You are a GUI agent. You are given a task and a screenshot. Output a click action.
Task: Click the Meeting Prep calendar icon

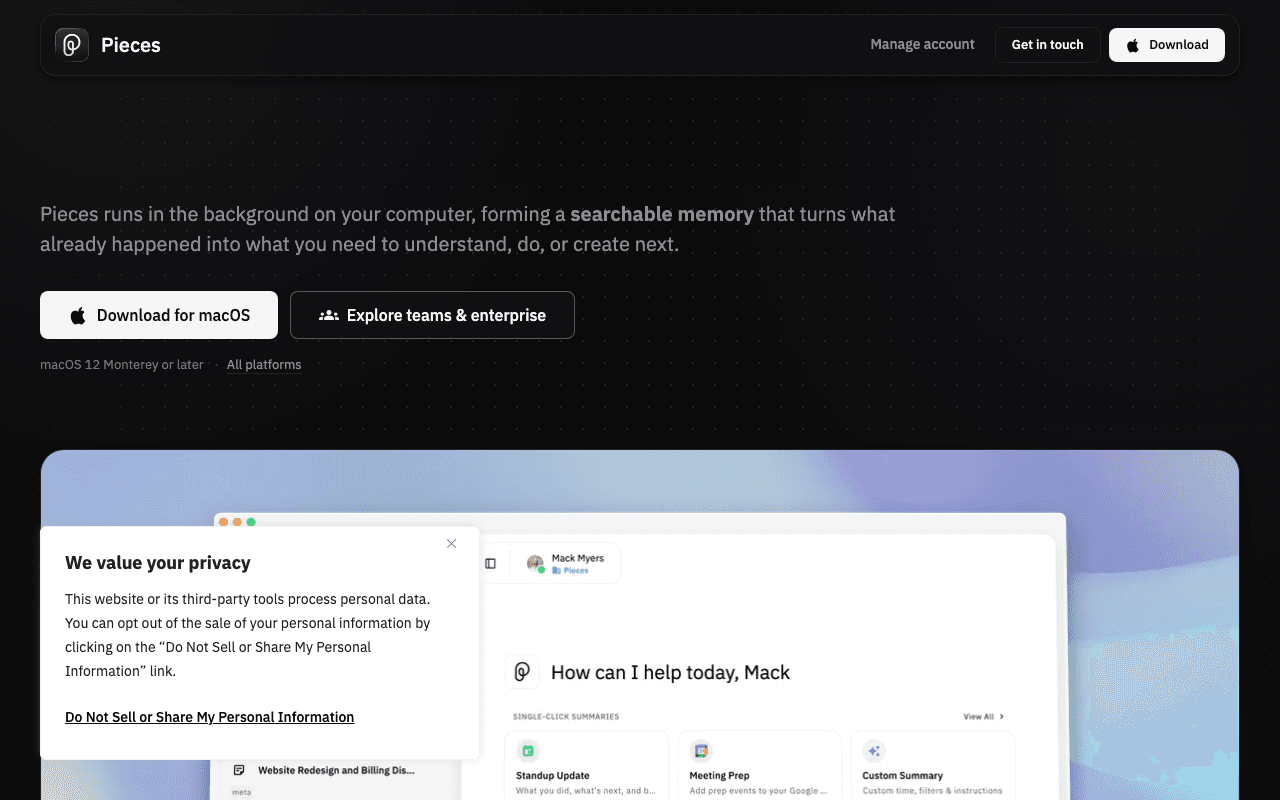(x=701, y=750)
